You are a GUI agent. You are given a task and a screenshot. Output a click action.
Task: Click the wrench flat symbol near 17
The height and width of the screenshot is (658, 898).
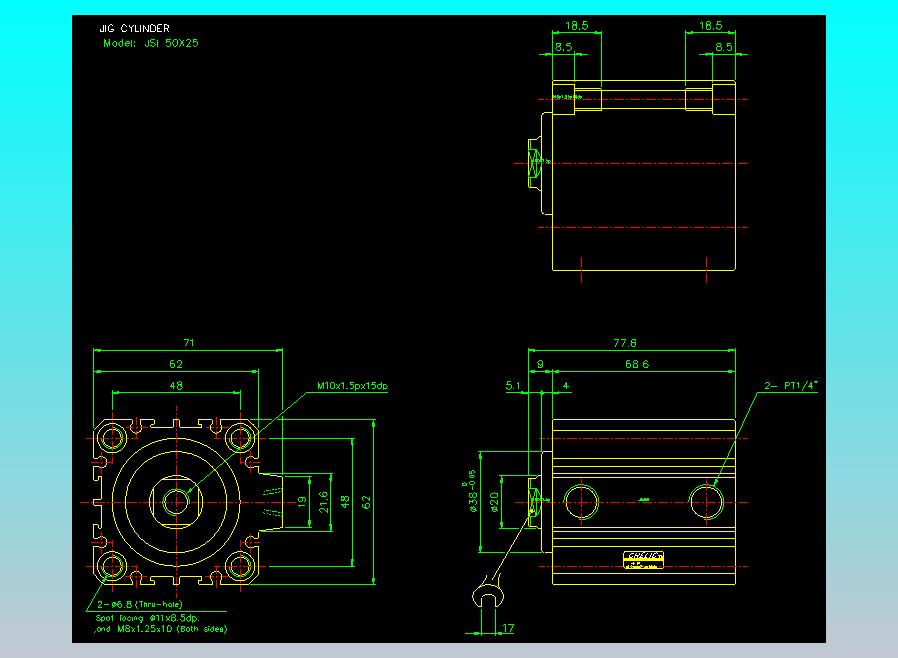[488, 596]
